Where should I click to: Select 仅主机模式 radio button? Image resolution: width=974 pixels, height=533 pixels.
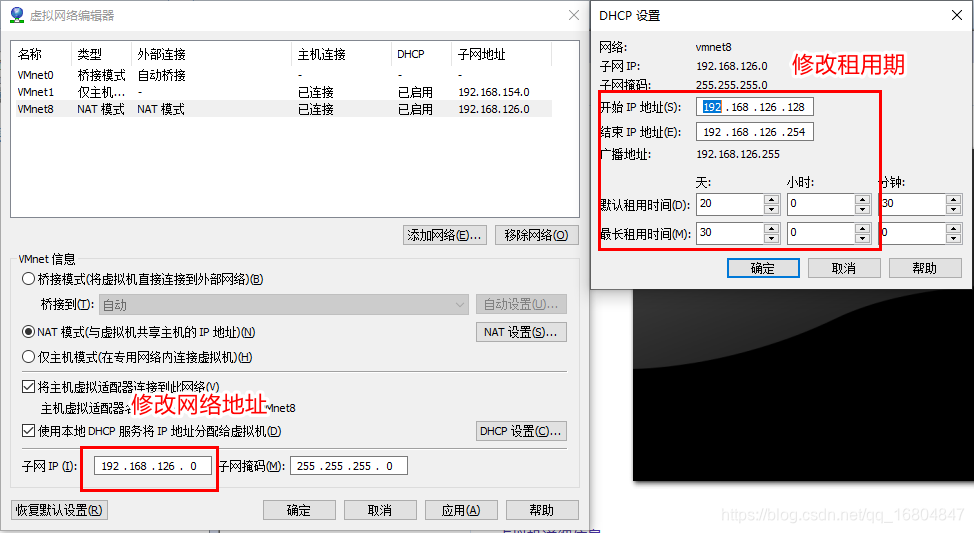(28, 357)
